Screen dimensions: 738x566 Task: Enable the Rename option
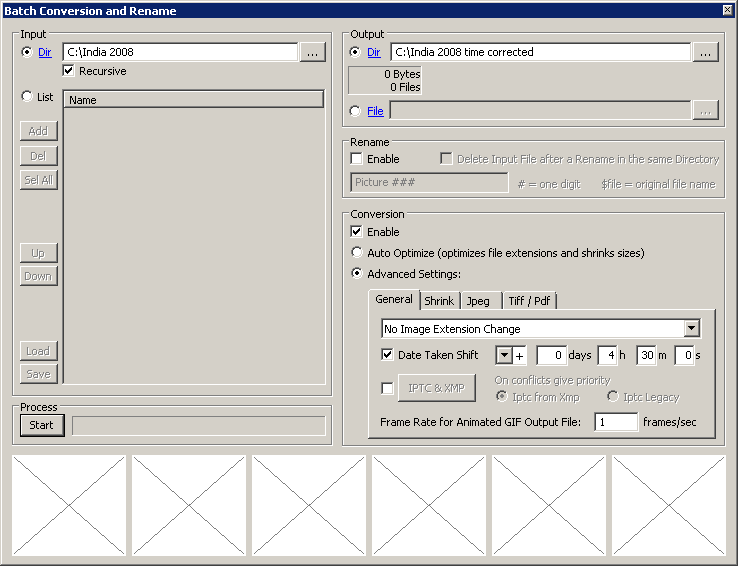[356, 159]
